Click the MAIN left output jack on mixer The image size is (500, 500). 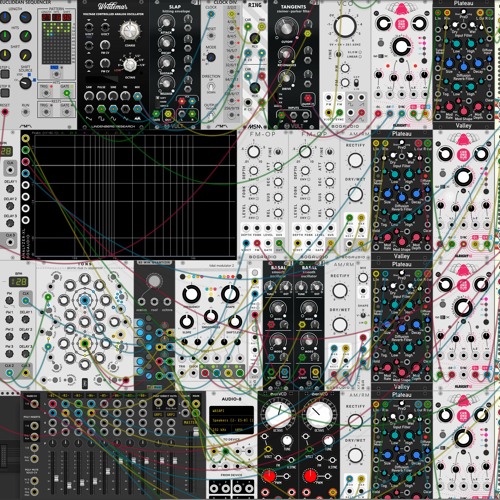click(196, 404)
